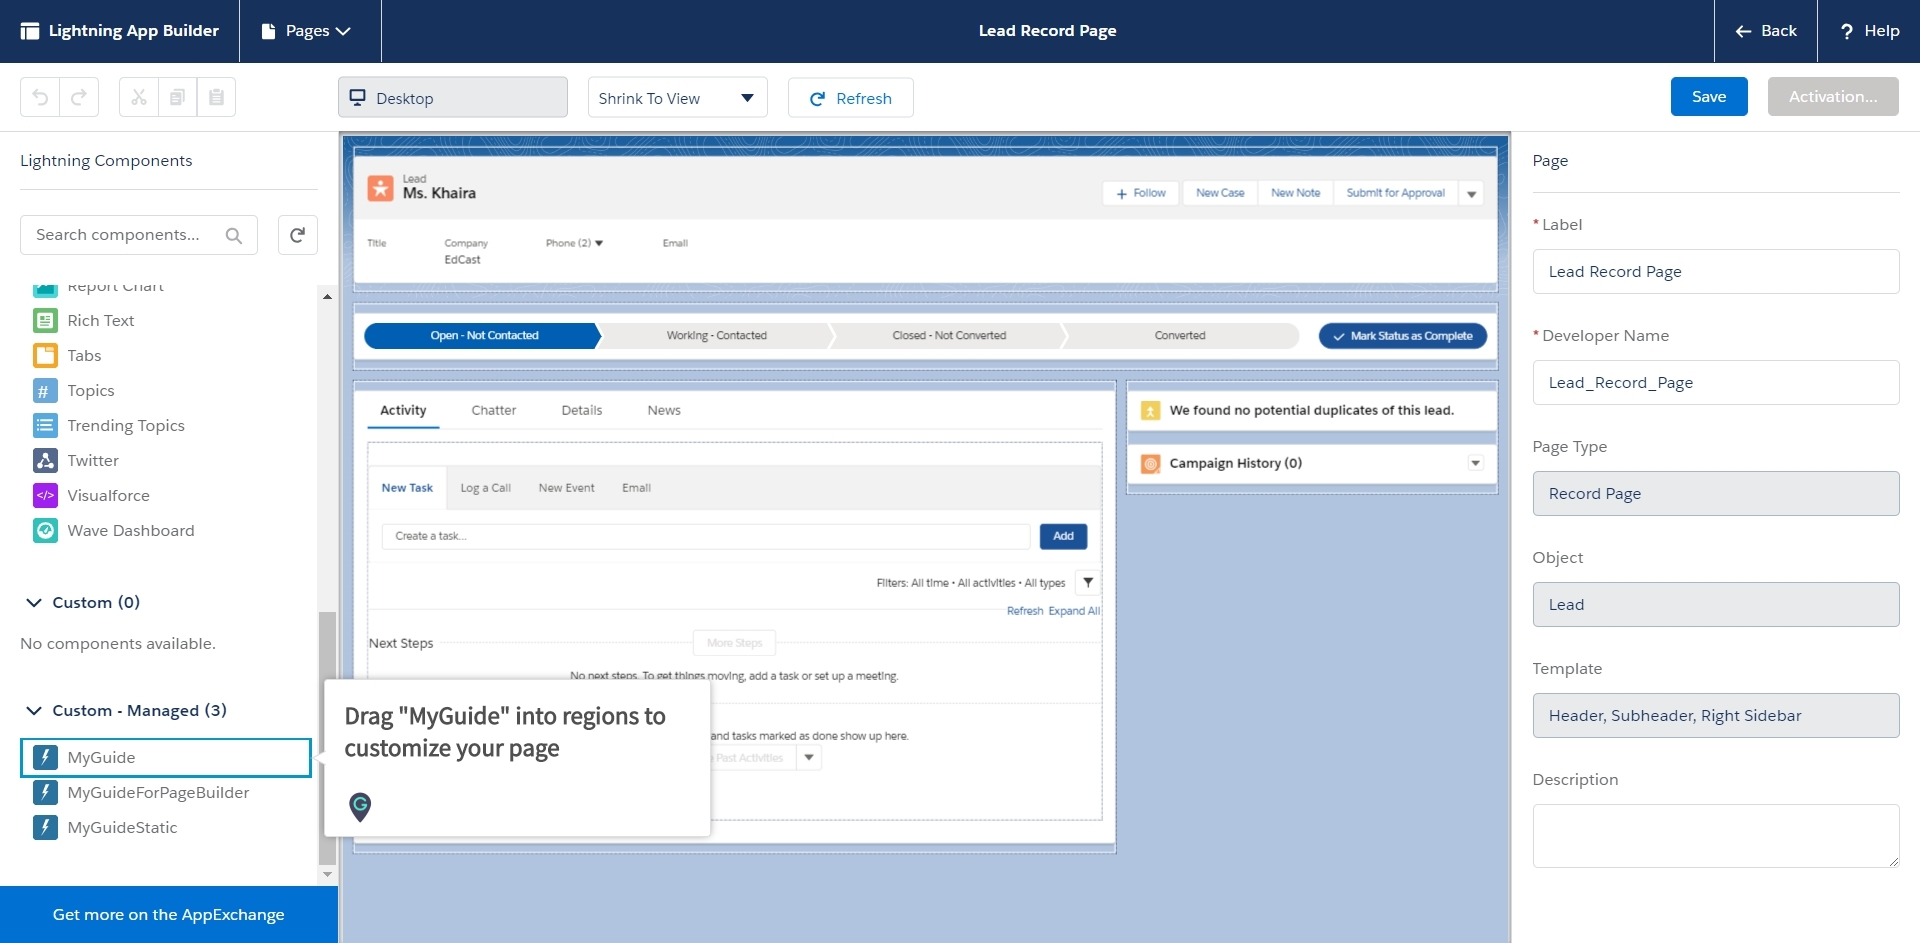The width and height of the screenshot is (1920, 943).
Task: Collapse the Custom - Managed (3) section
Action: [34, 710]
